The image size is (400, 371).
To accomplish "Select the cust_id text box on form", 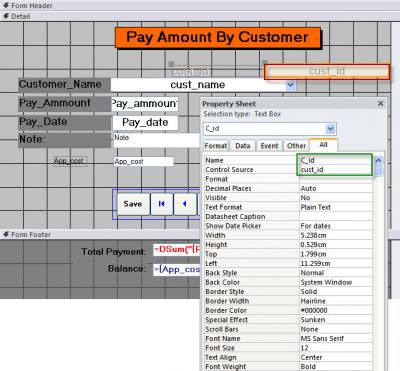I will point(327,71).
